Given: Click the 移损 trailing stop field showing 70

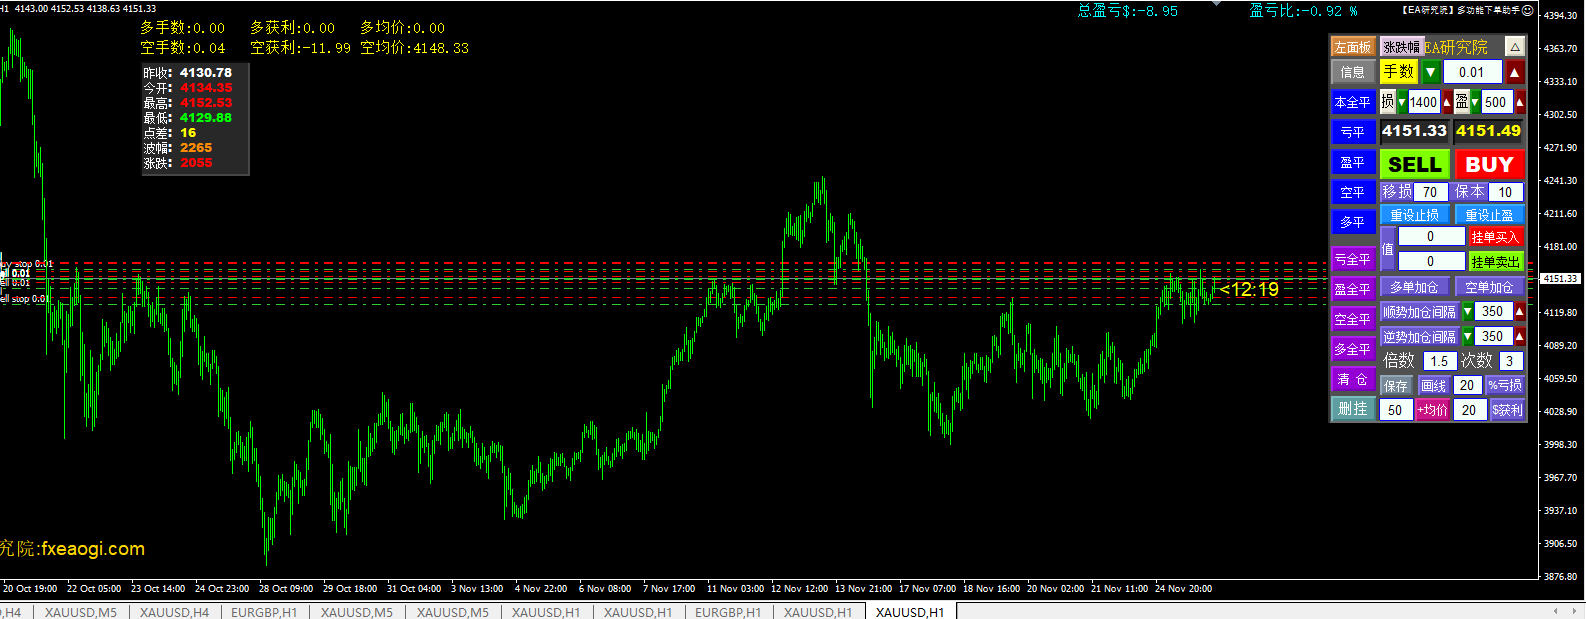Looking at the screenshot, I should (1430, 192).
